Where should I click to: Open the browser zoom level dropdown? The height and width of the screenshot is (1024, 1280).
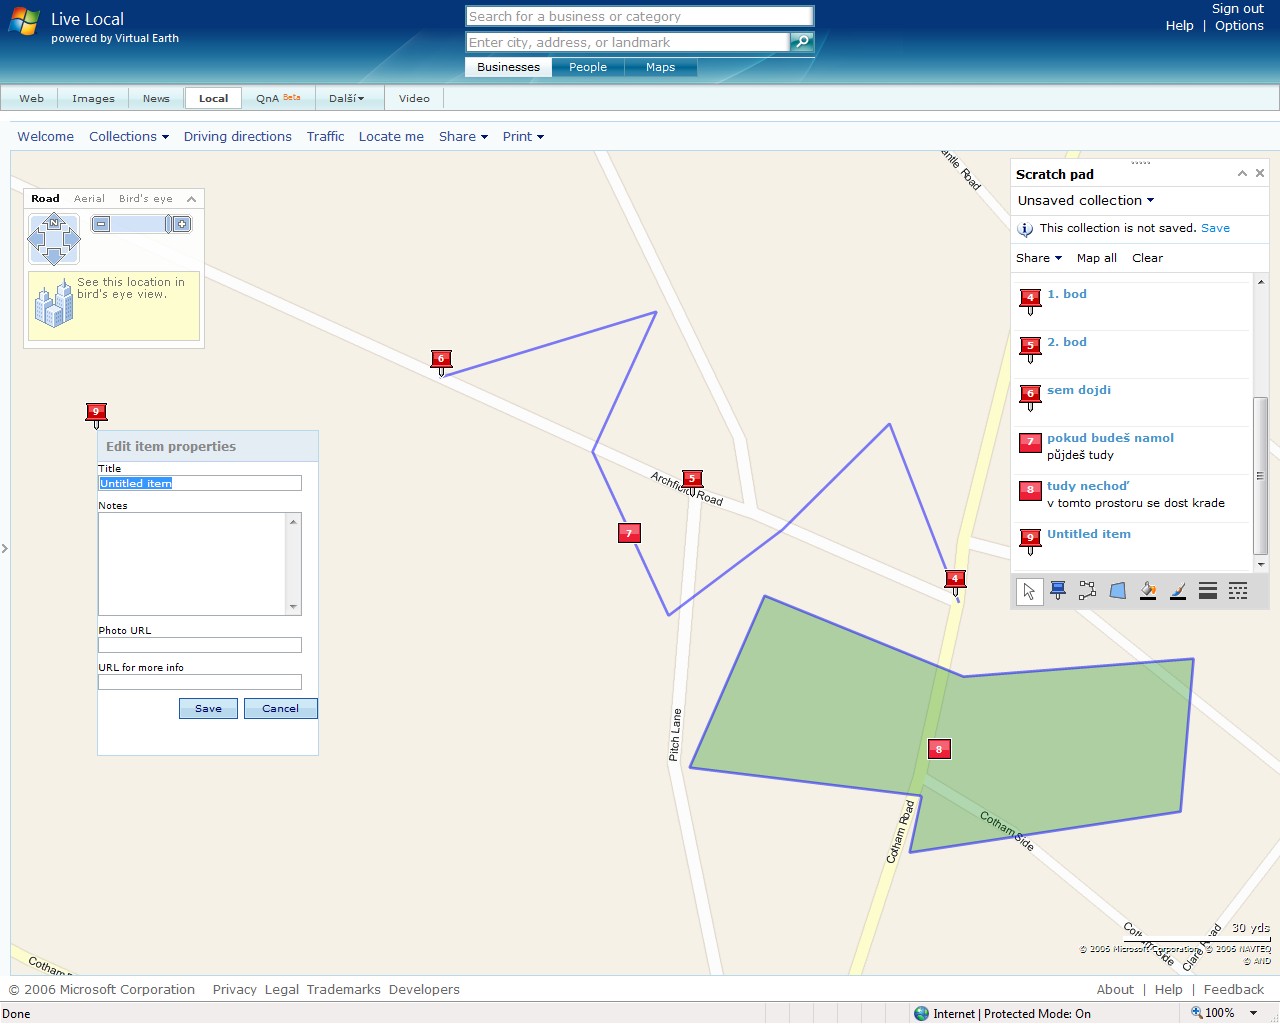click(x=1253, y=1013)
